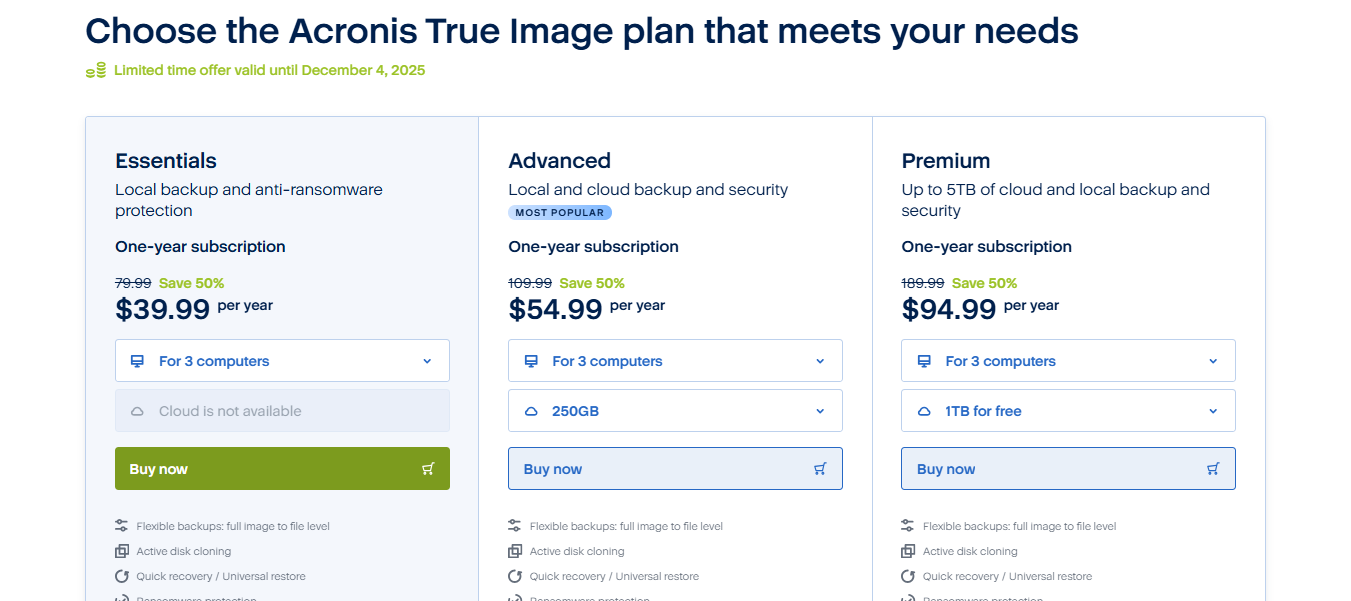This screenshot has height=601, width=1351.
Task: Click the cloud icon beside 250GB
Action: (x=531, y=411)
